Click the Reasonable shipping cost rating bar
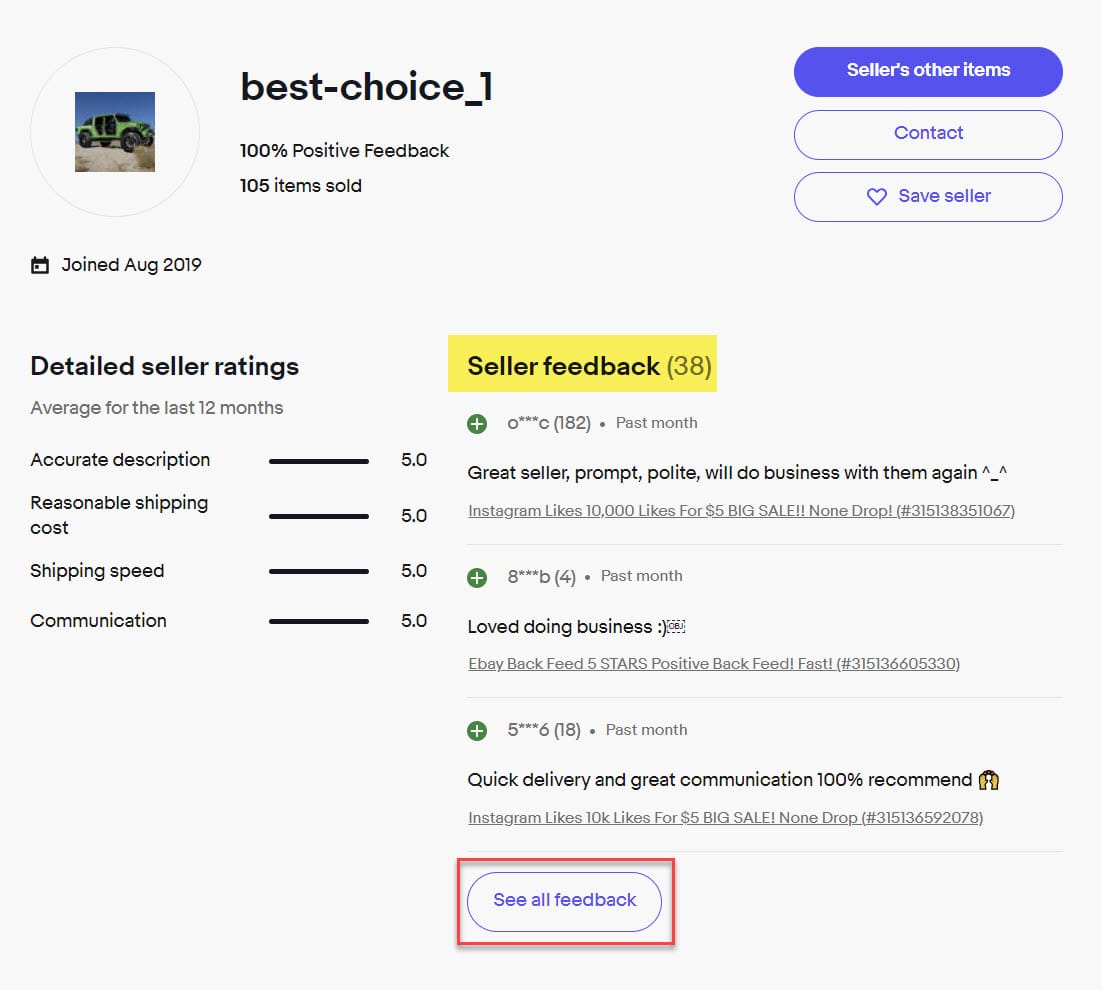The height and width of the screenshot is (990, 1102). click(318, 516)
